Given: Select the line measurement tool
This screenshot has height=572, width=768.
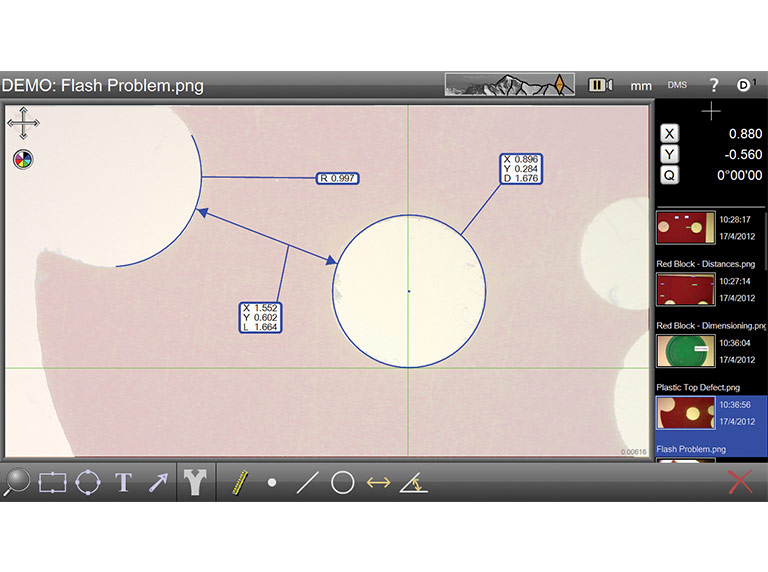Looking at the screenshot, I should coord(307,483).
